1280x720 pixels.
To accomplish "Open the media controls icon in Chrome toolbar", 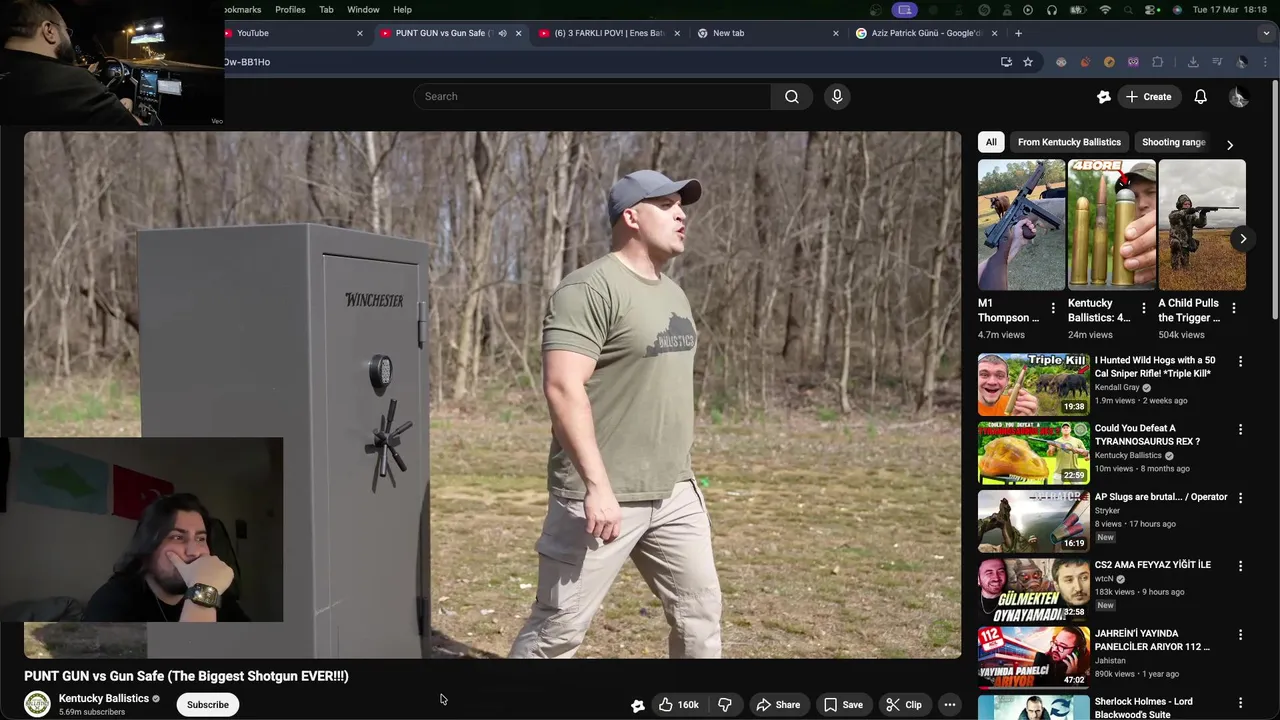I will coord(1217,62).
